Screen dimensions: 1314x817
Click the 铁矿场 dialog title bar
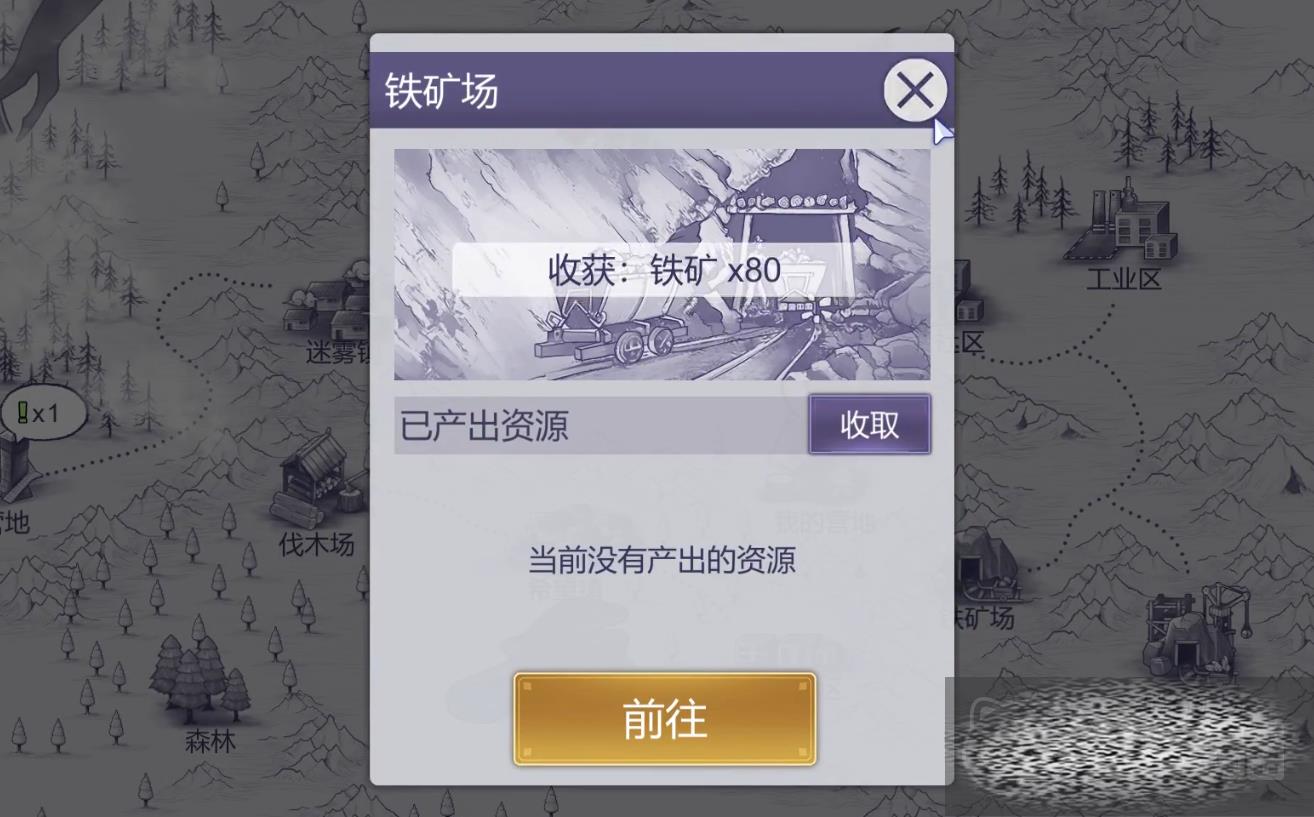point(626,91)
